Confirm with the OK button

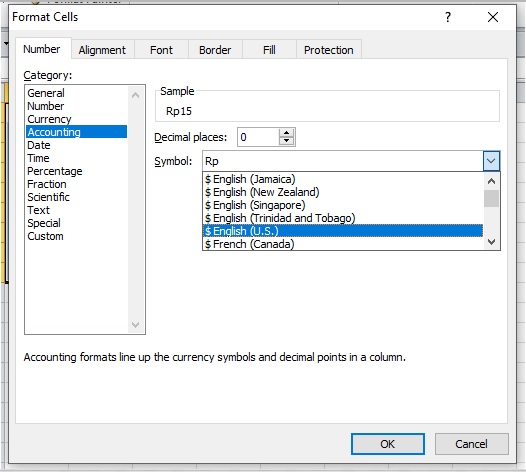coord(388,444)
